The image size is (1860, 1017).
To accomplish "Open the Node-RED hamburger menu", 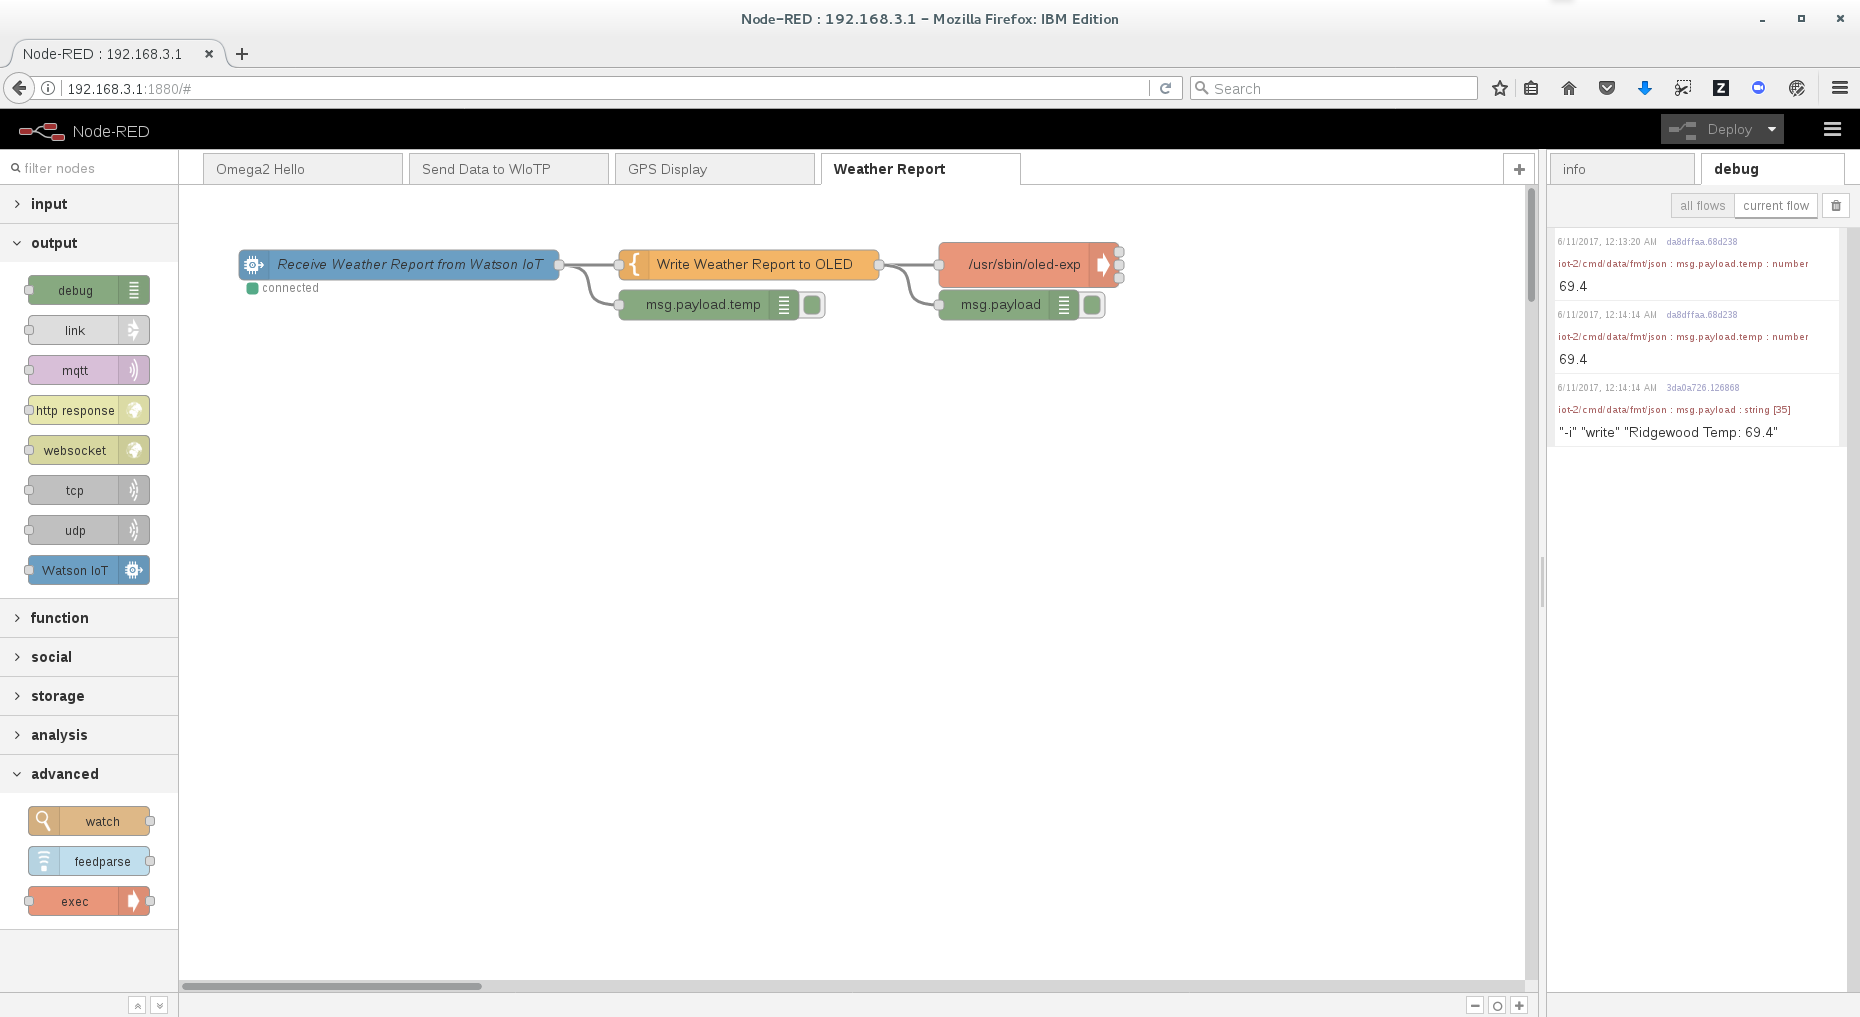I will tap(1832, 129).
